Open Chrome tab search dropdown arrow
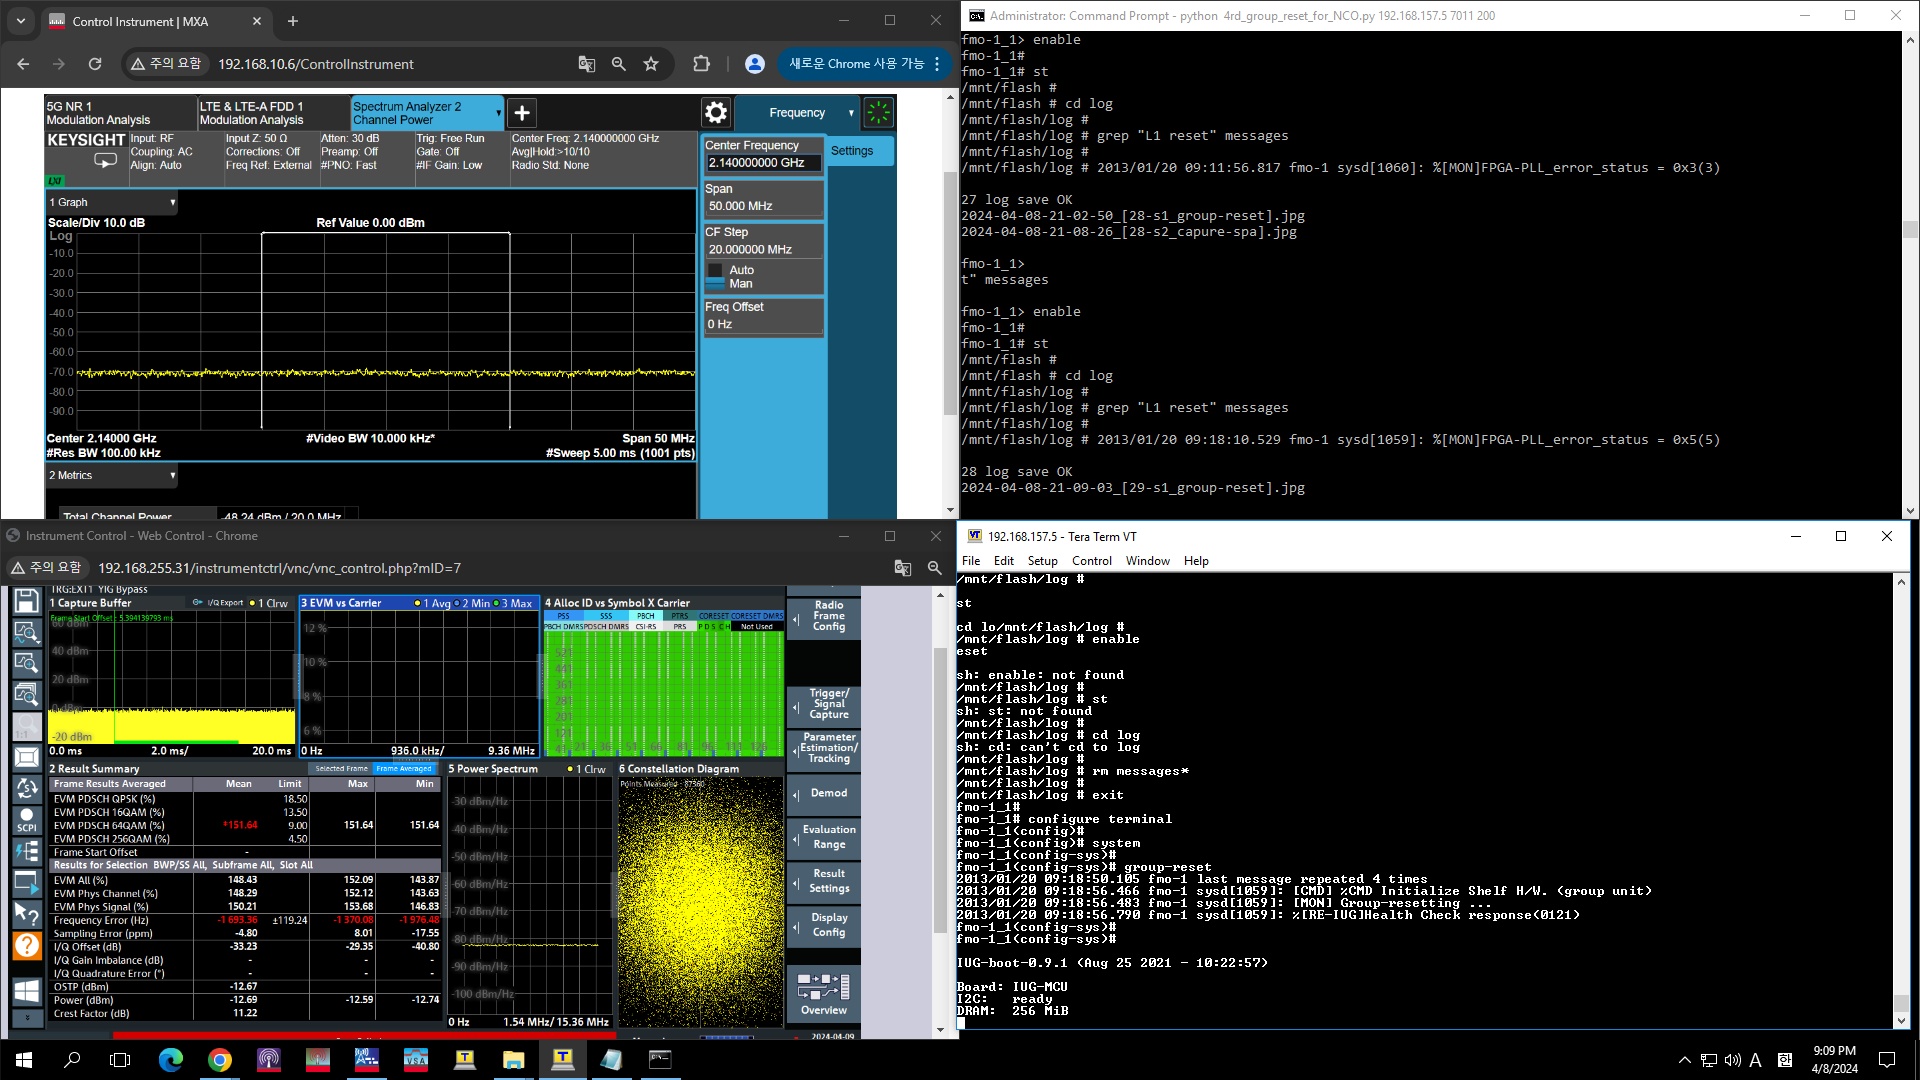Image resolution: width=1920 pixels, height=1080 pixels. coord(21,21)
